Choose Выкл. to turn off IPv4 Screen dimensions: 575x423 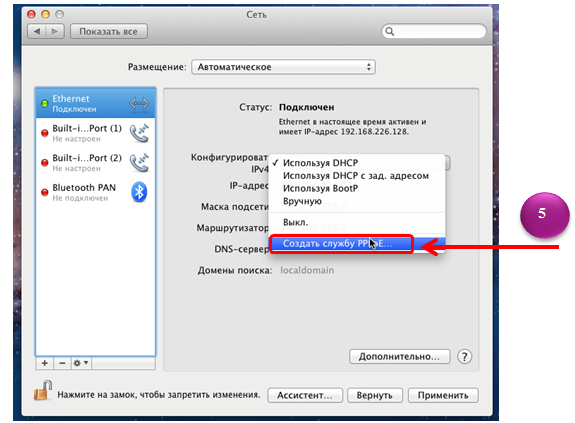[296, 222]
